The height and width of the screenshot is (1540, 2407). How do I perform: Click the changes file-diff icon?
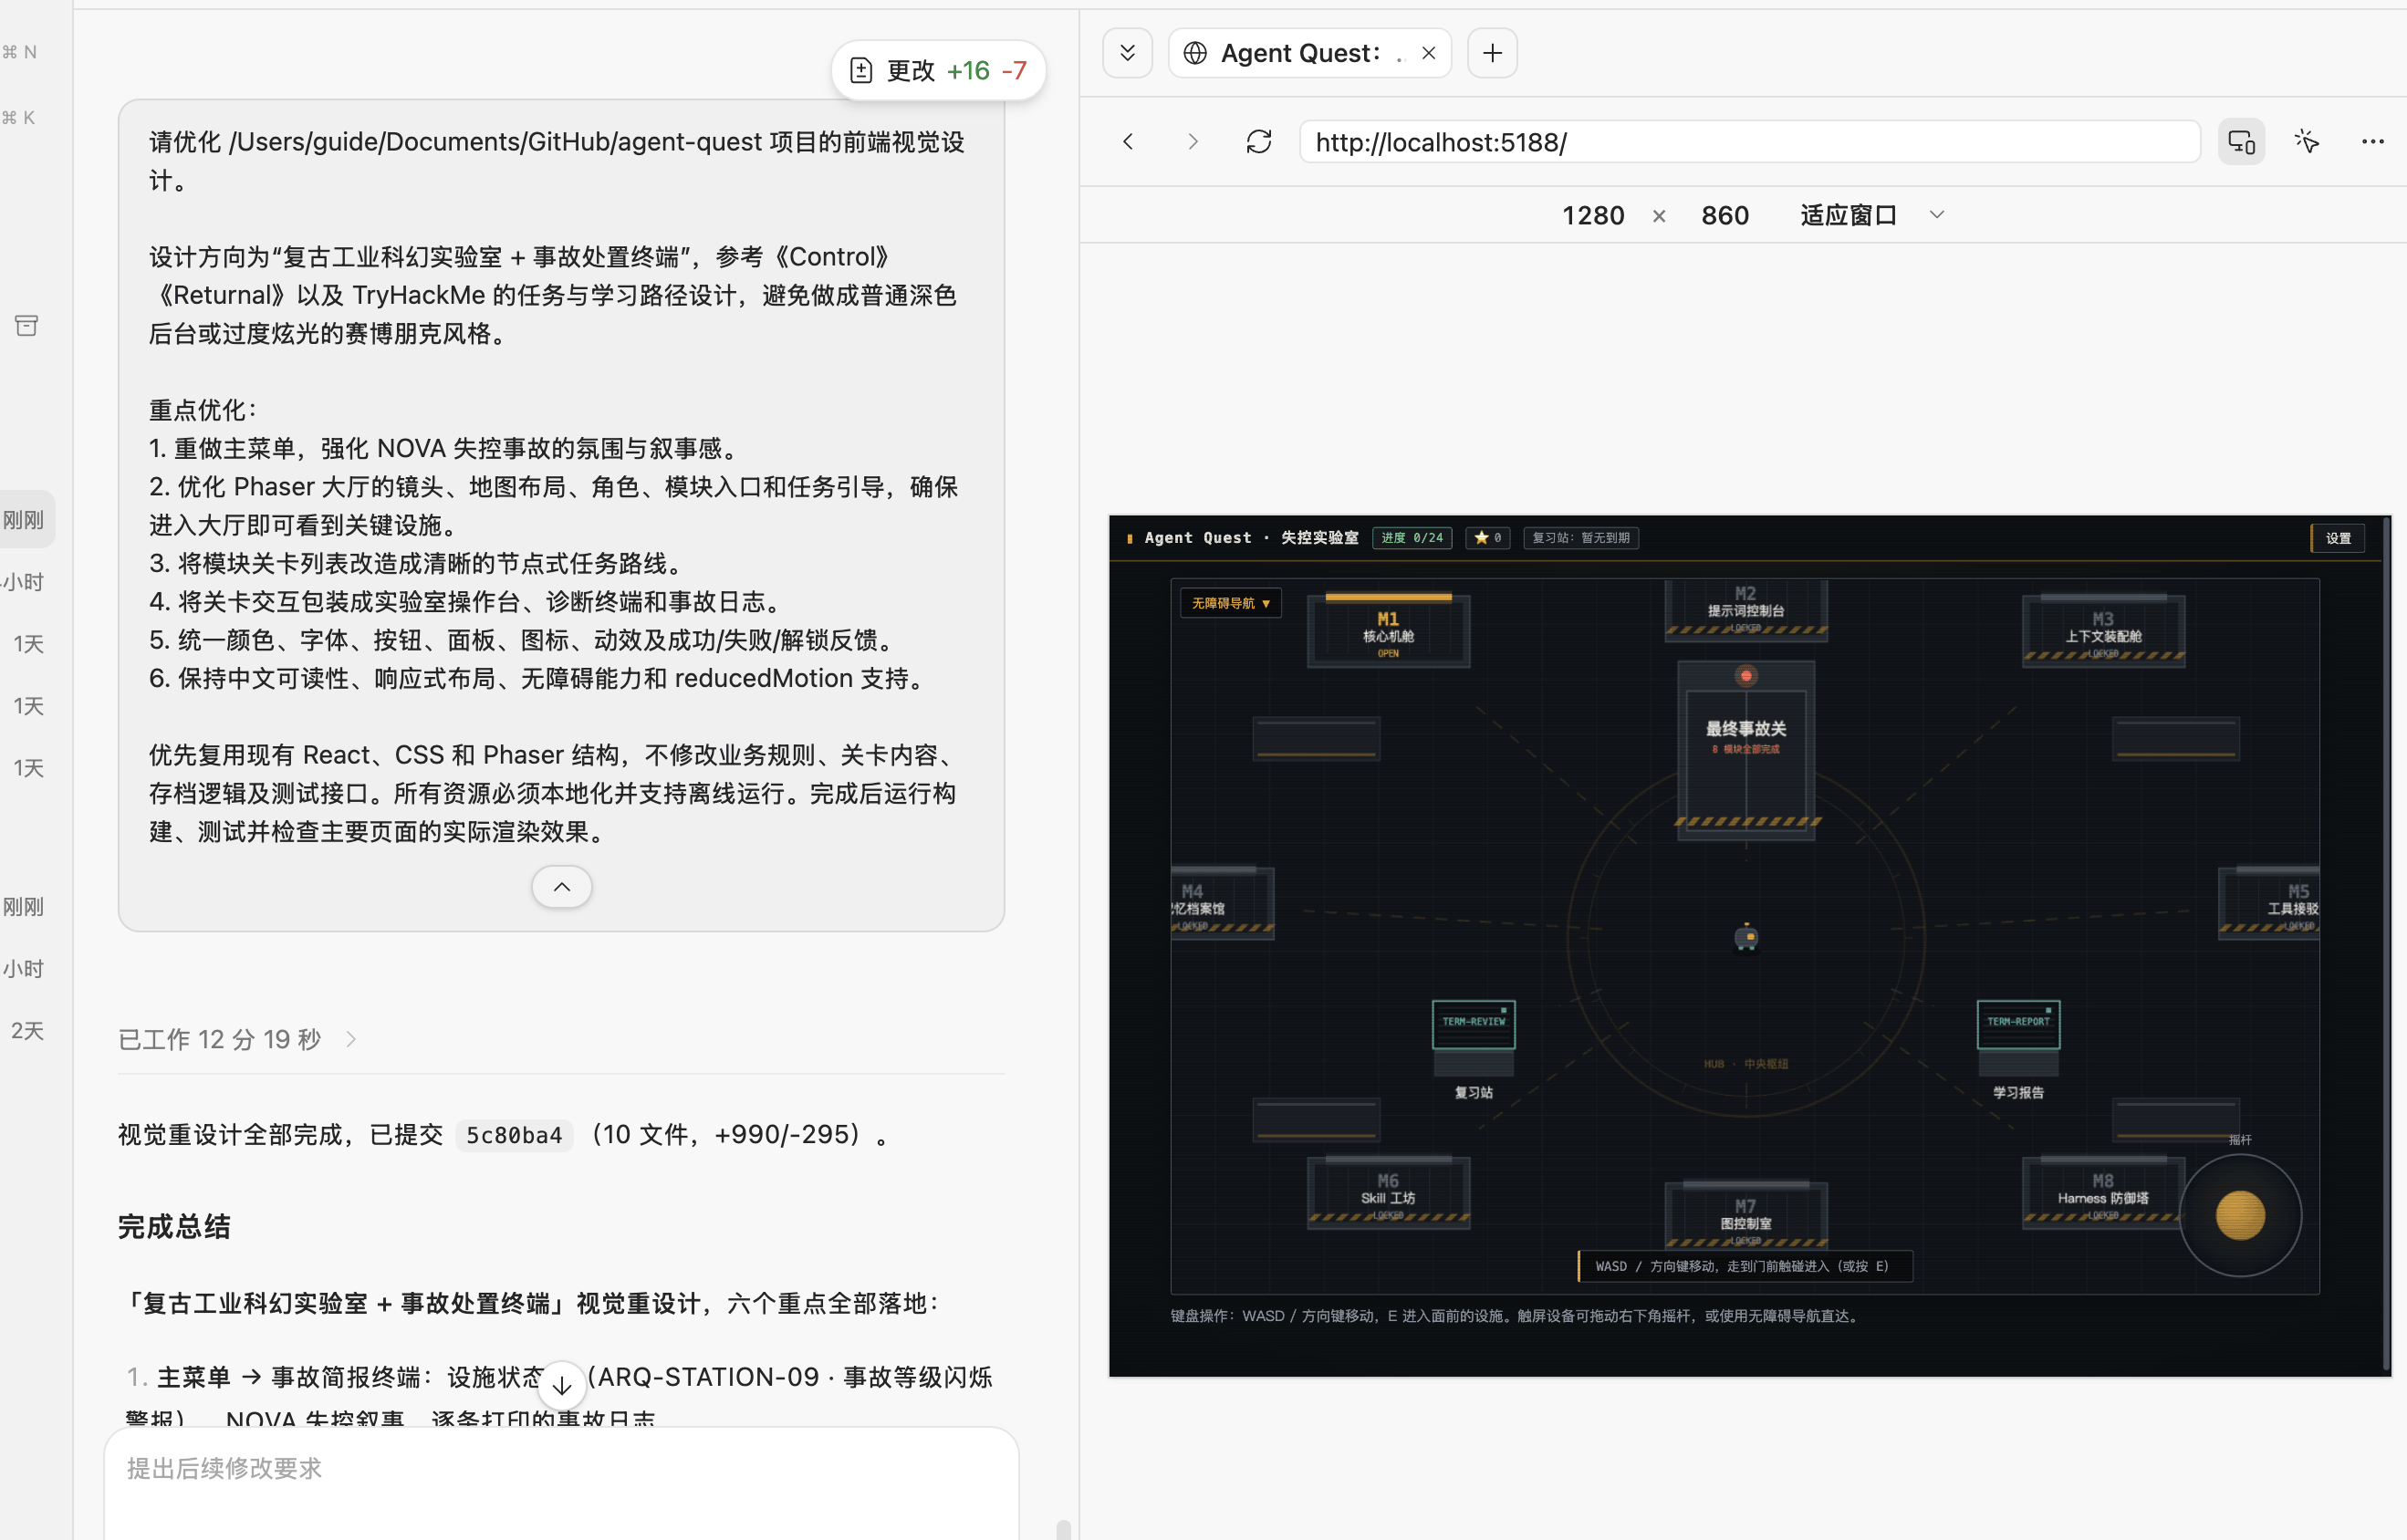tap(861, 70)
